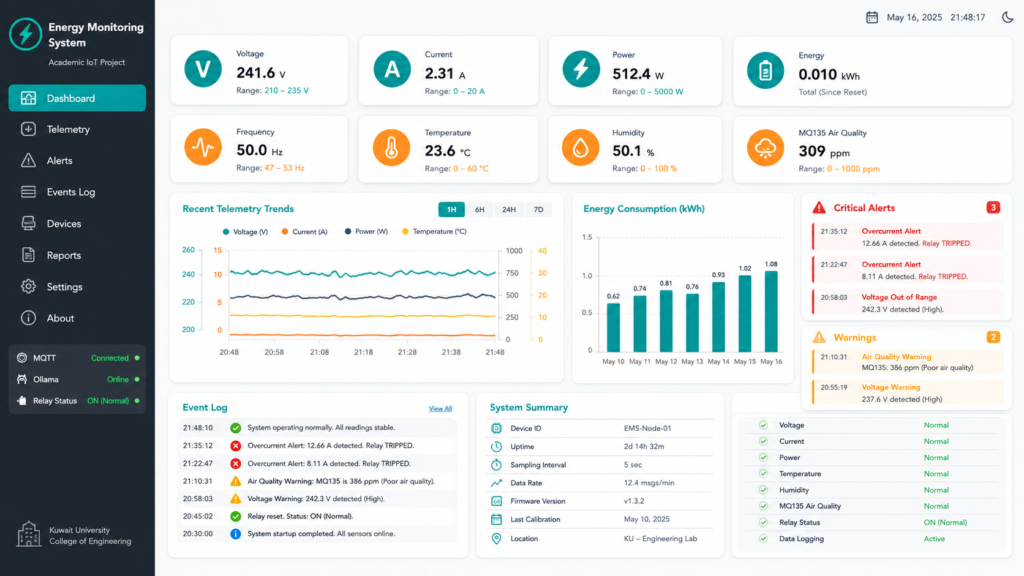Click the Firmware Version icon
This screenshot has width=1024, height=576.
[496, 502]
